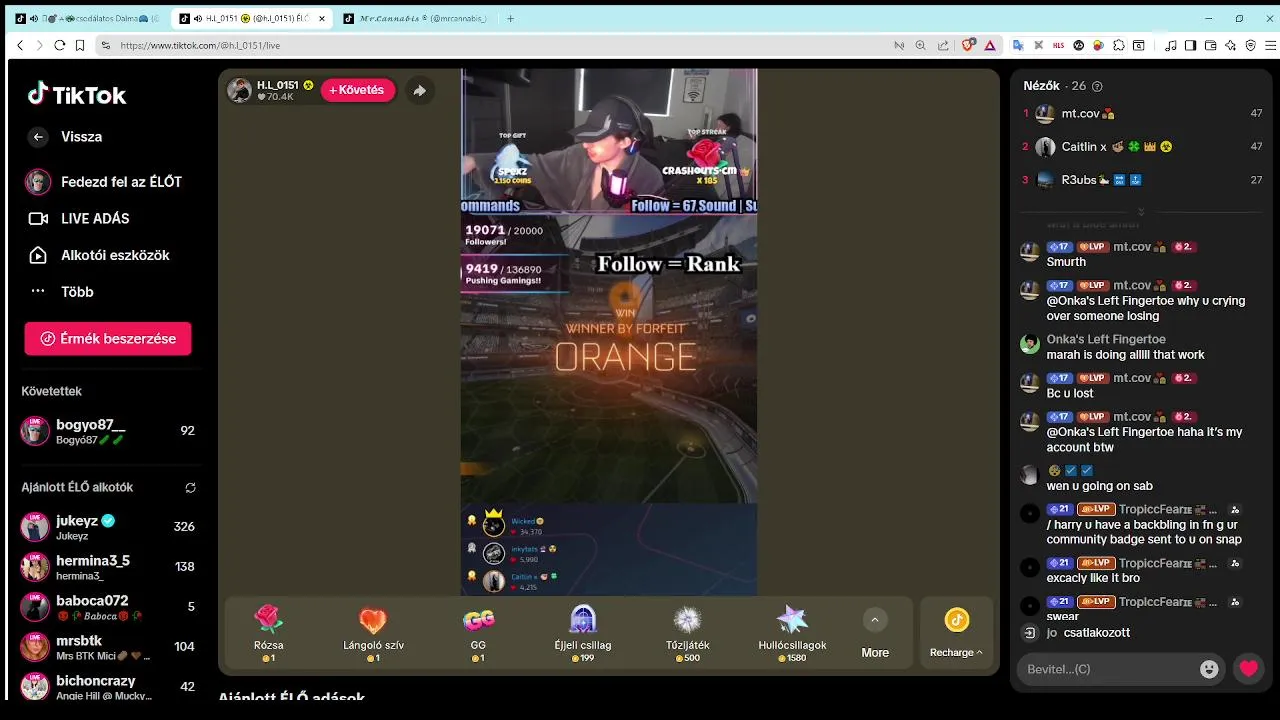Open Brave Leo AI sparkle icon
1280x720 pixels.
tap(1231, 45)
